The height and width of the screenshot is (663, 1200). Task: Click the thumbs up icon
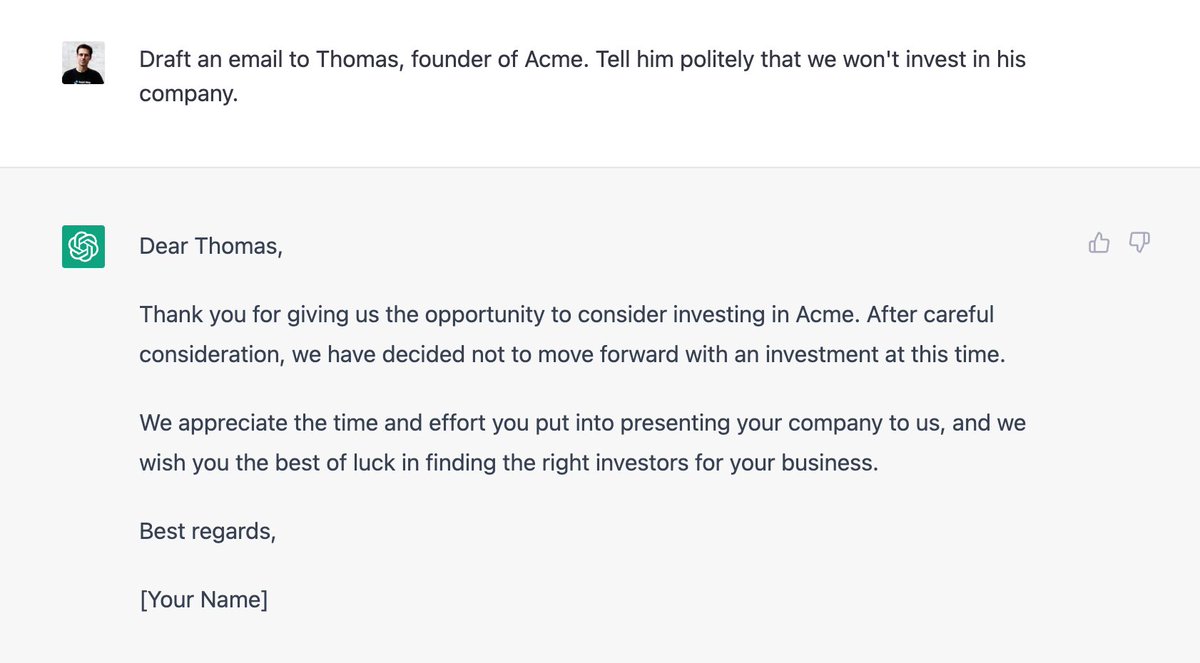tap(1099, 243)
